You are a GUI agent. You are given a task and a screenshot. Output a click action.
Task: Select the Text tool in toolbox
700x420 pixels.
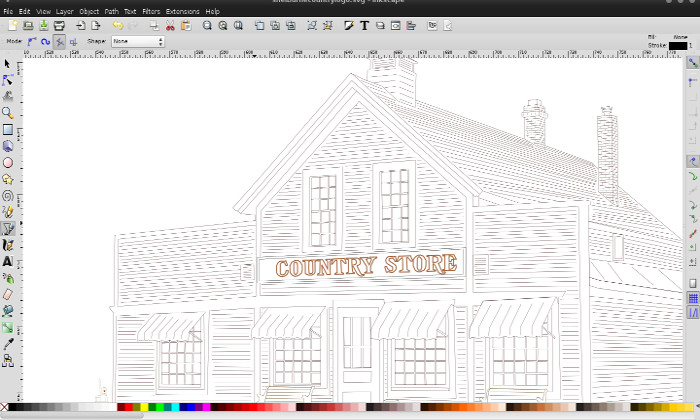7,262
